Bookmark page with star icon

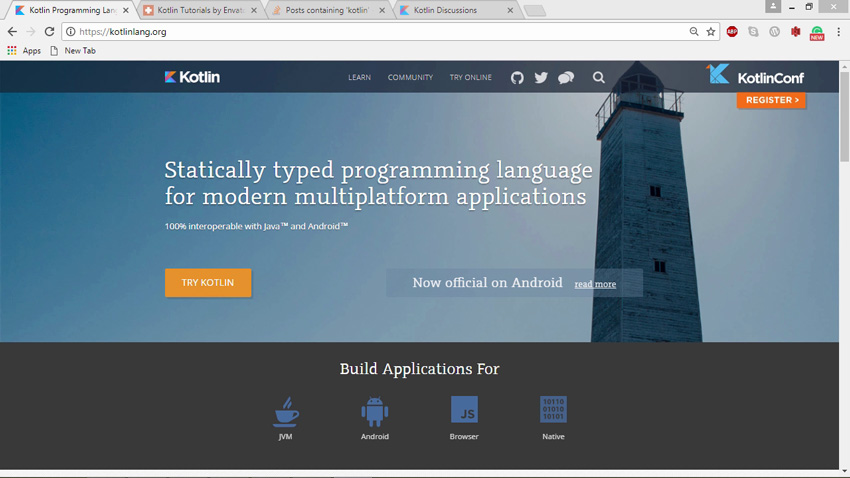click(711, 31)
